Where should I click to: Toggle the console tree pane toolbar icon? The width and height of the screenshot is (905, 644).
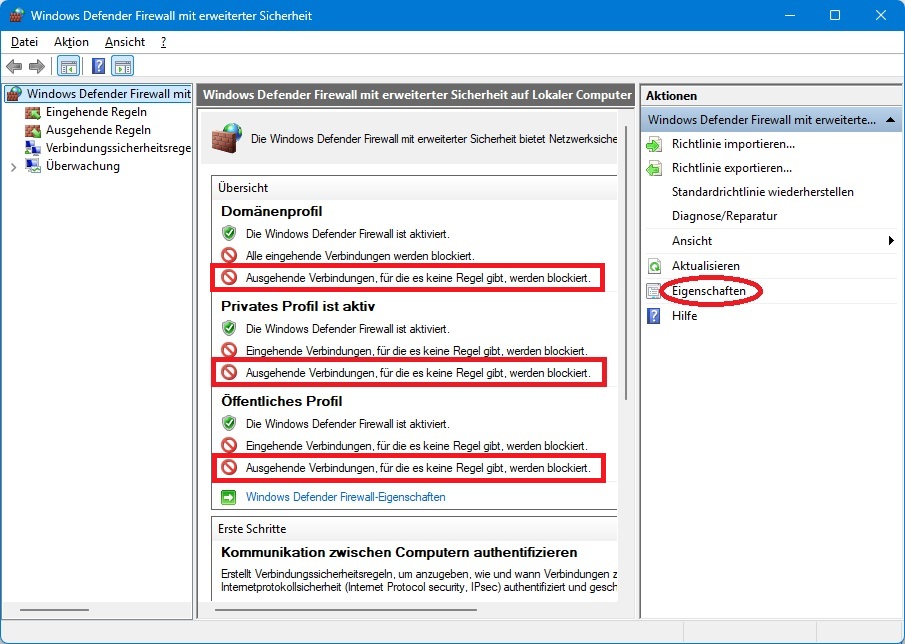pos(69,66)
